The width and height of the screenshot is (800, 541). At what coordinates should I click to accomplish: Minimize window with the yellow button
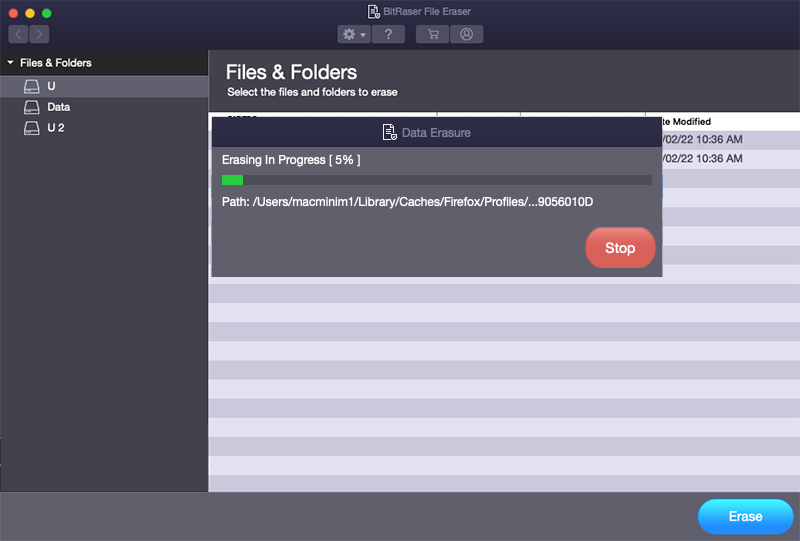[x=30, y=13]
